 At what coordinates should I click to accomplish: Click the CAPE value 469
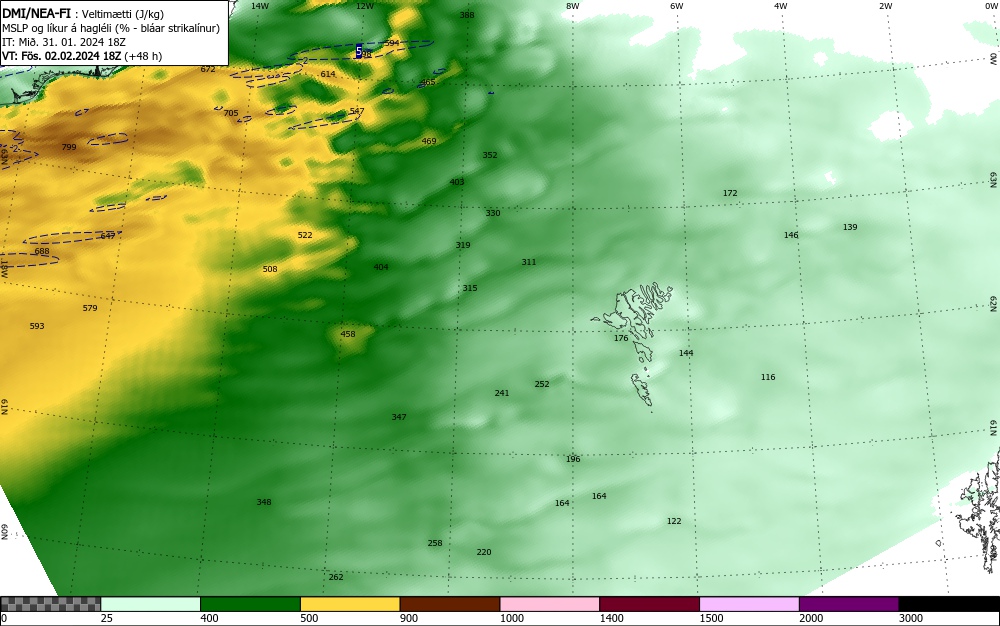(x=429, y=142)
